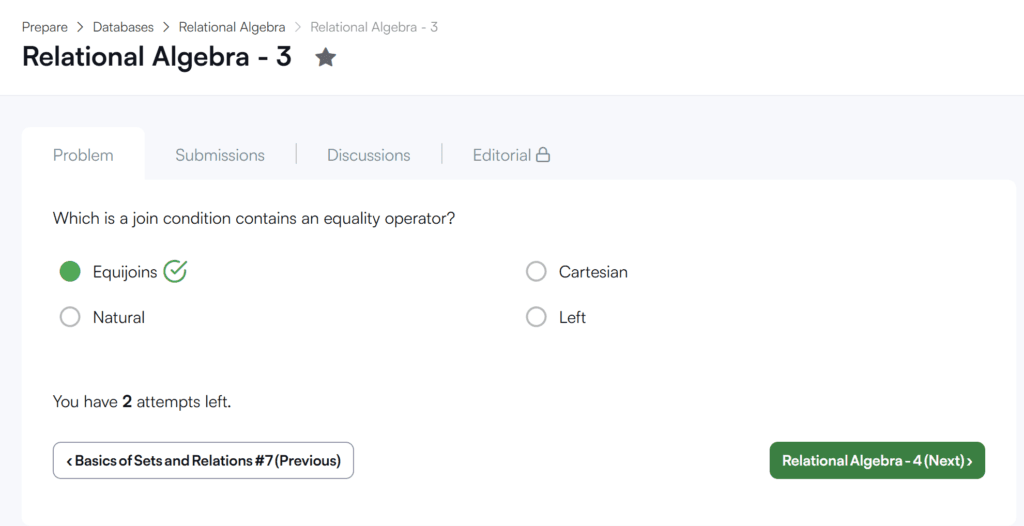The height and width of the screenshot is (526, 1024).
Task: Open the Problem tab
Action: pyautogui.click(x=83, y=155)
